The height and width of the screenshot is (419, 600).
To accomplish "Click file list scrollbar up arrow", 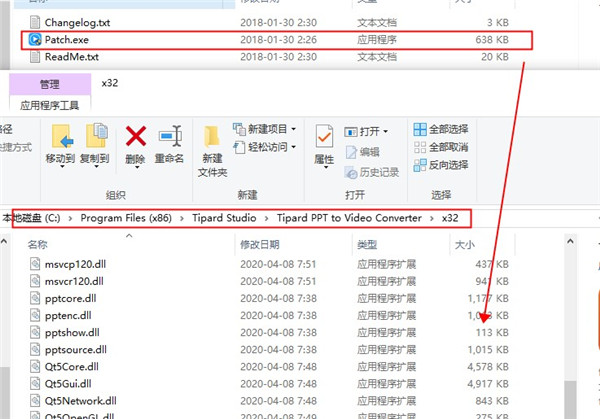I will click(x=570, y=241).
